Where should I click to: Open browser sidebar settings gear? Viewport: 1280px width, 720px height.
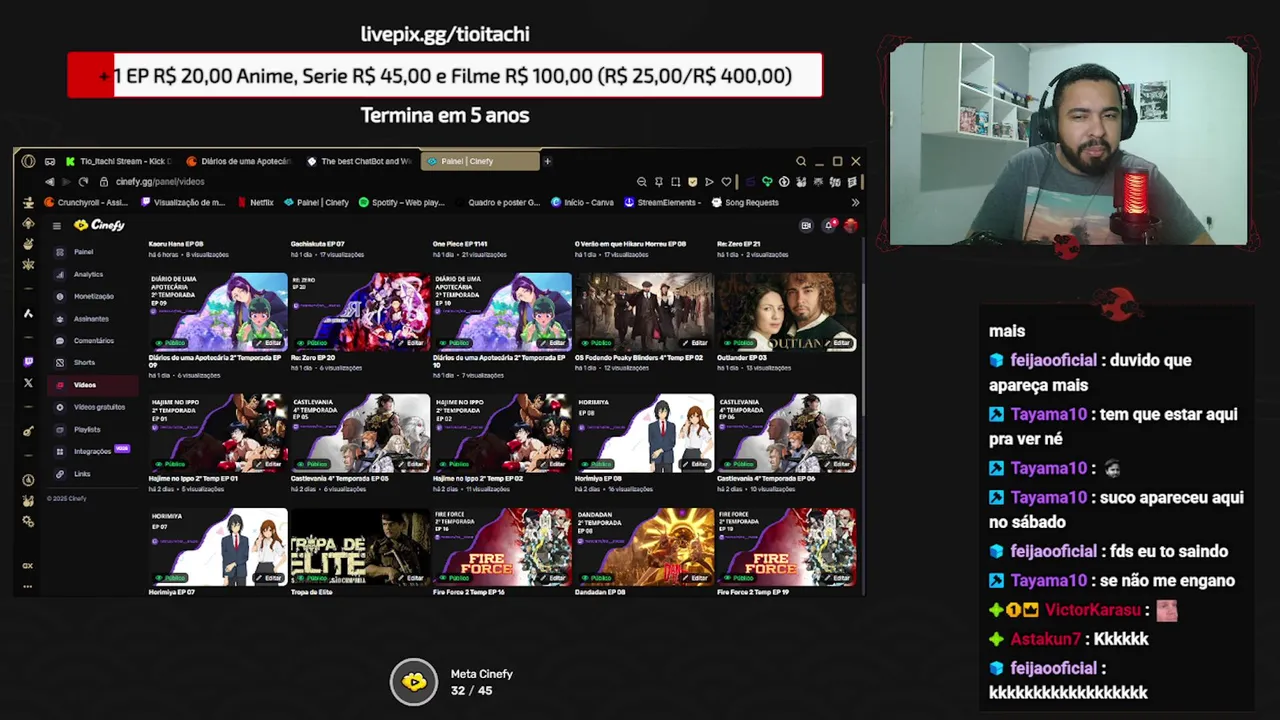(28, 522)
